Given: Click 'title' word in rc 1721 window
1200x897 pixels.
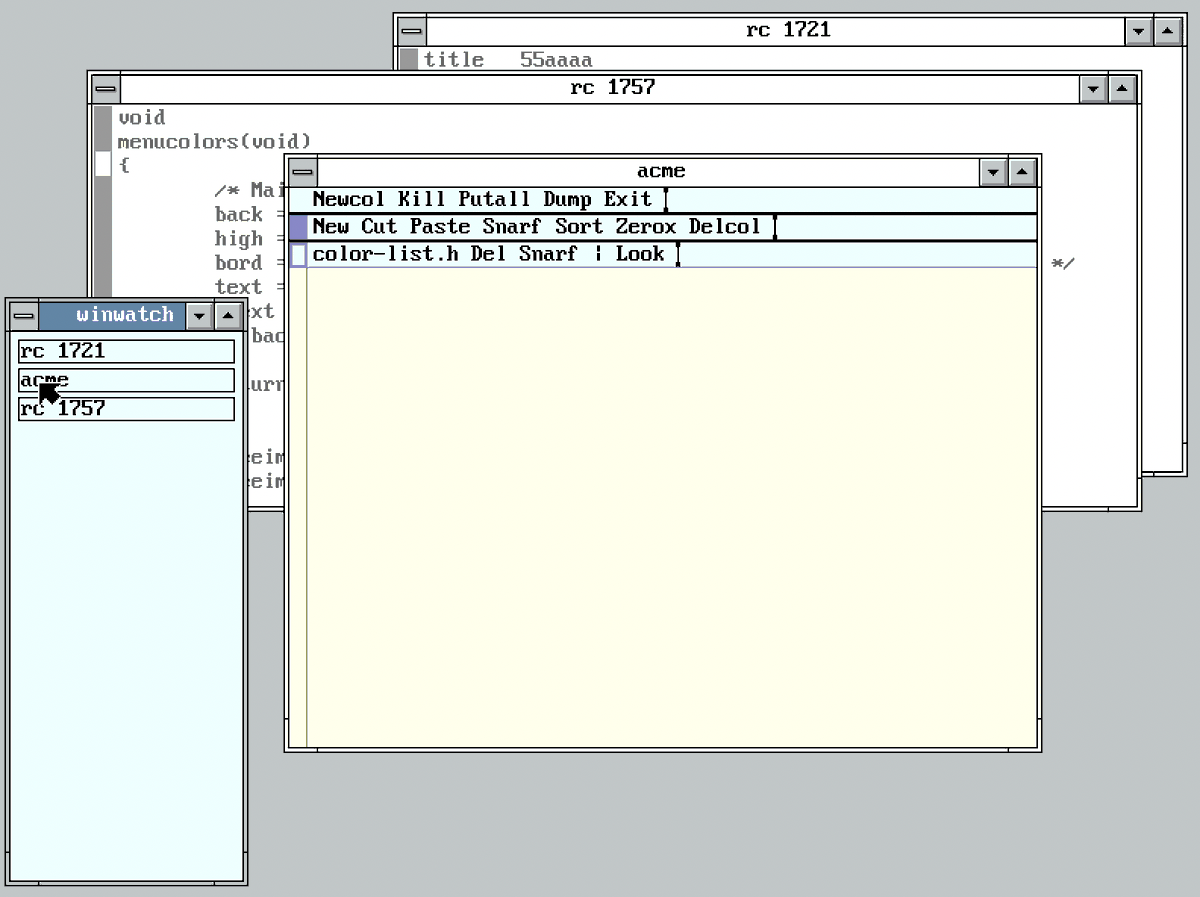Looking at the screenshot, I should 453,60.
